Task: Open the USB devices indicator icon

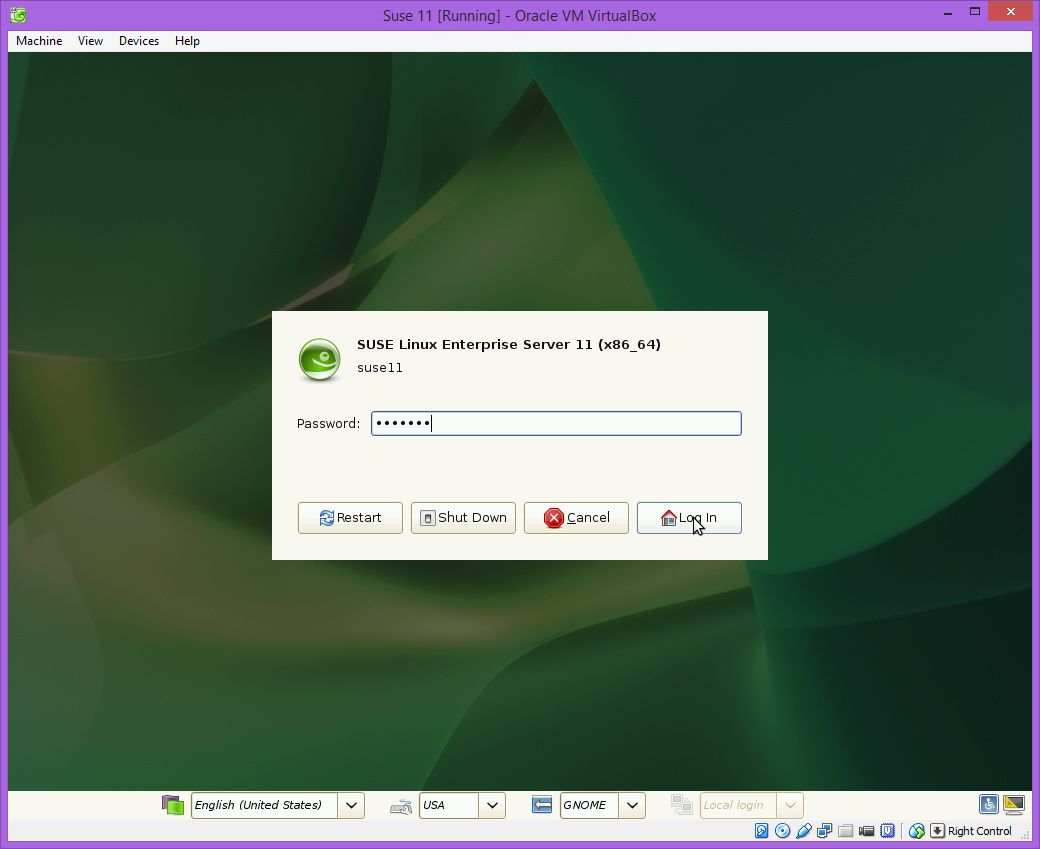Action: tap(804, 830)
